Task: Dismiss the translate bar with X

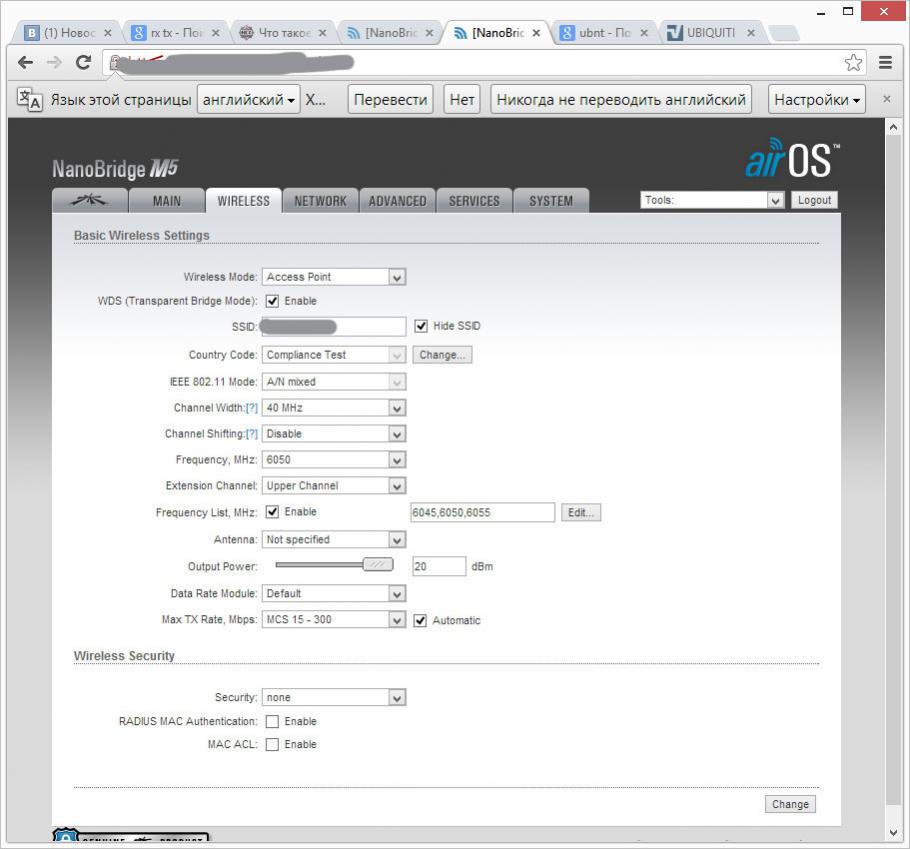Action: (886, 99)
